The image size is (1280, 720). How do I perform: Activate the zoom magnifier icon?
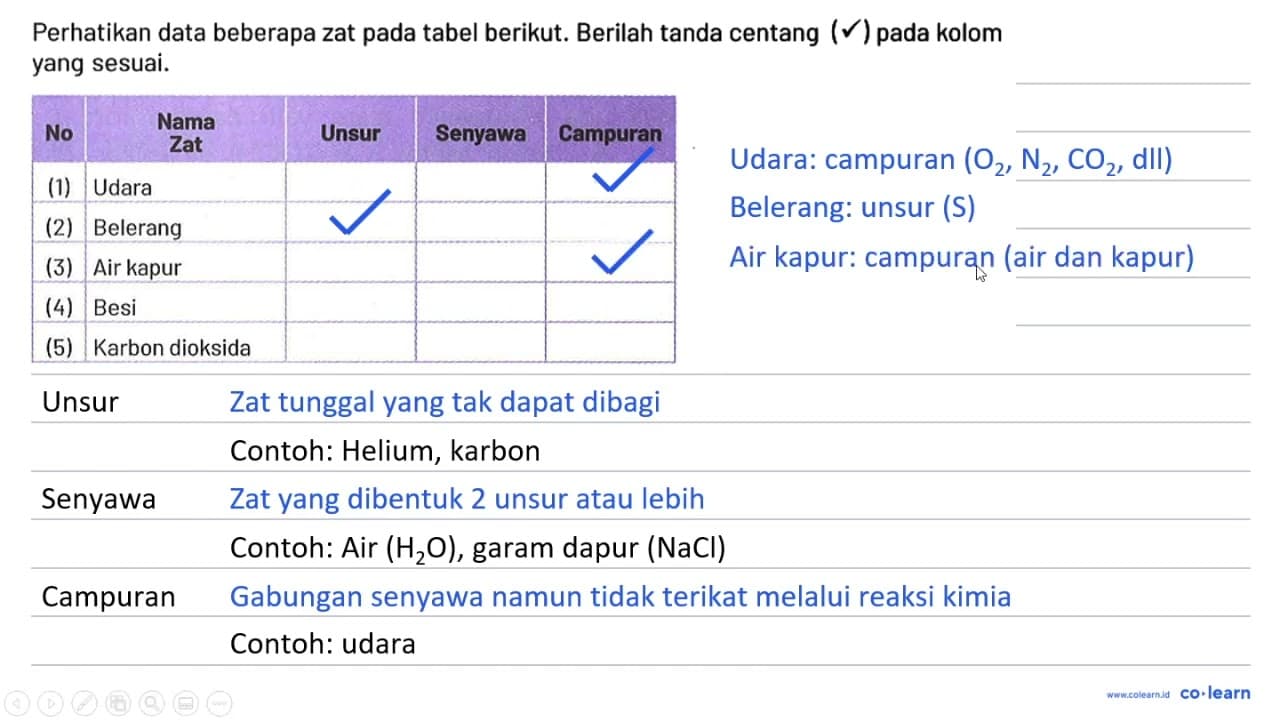(x=152, y=701)
